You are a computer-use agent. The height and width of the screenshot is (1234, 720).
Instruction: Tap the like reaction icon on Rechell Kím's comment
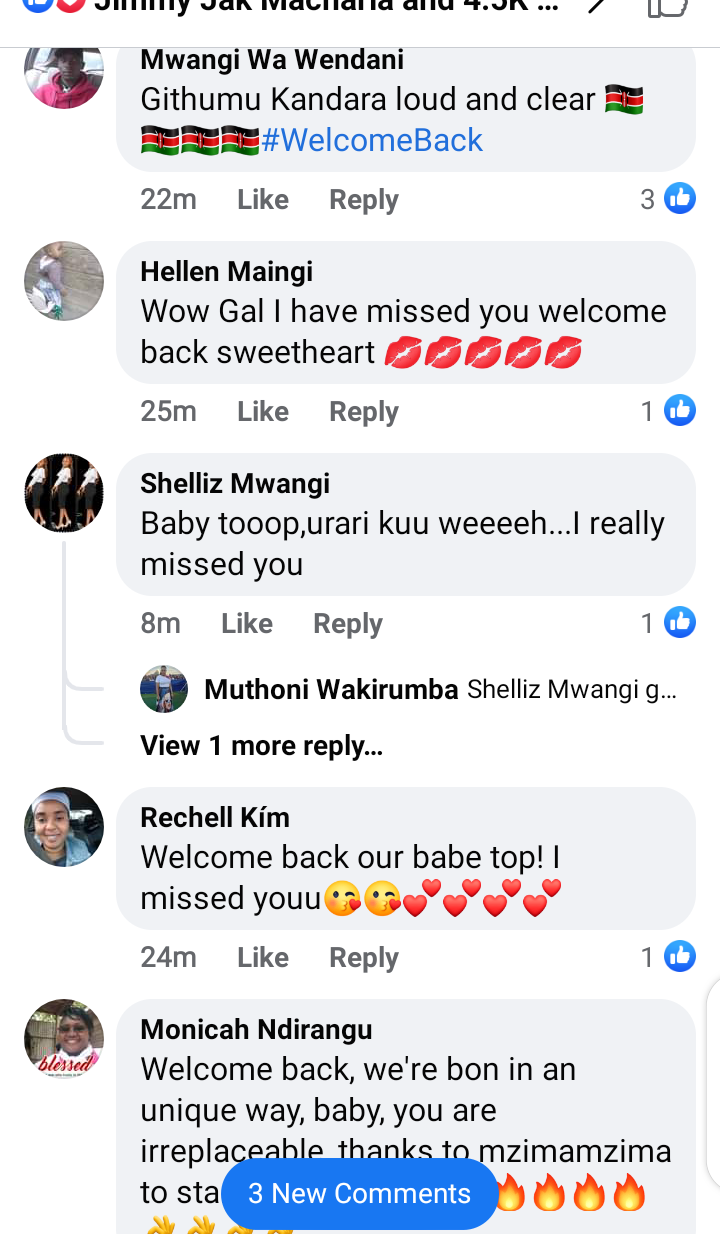pos(680,956)
